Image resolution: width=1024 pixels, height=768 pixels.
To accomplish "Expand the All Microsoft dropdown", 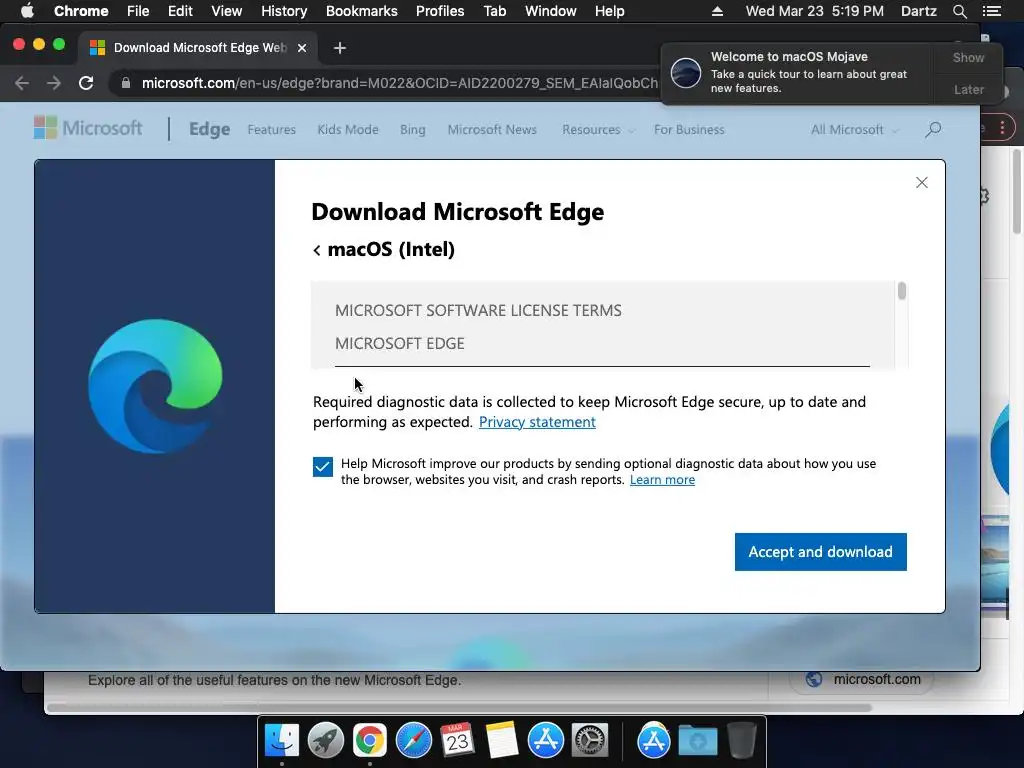I will point(854,129).
